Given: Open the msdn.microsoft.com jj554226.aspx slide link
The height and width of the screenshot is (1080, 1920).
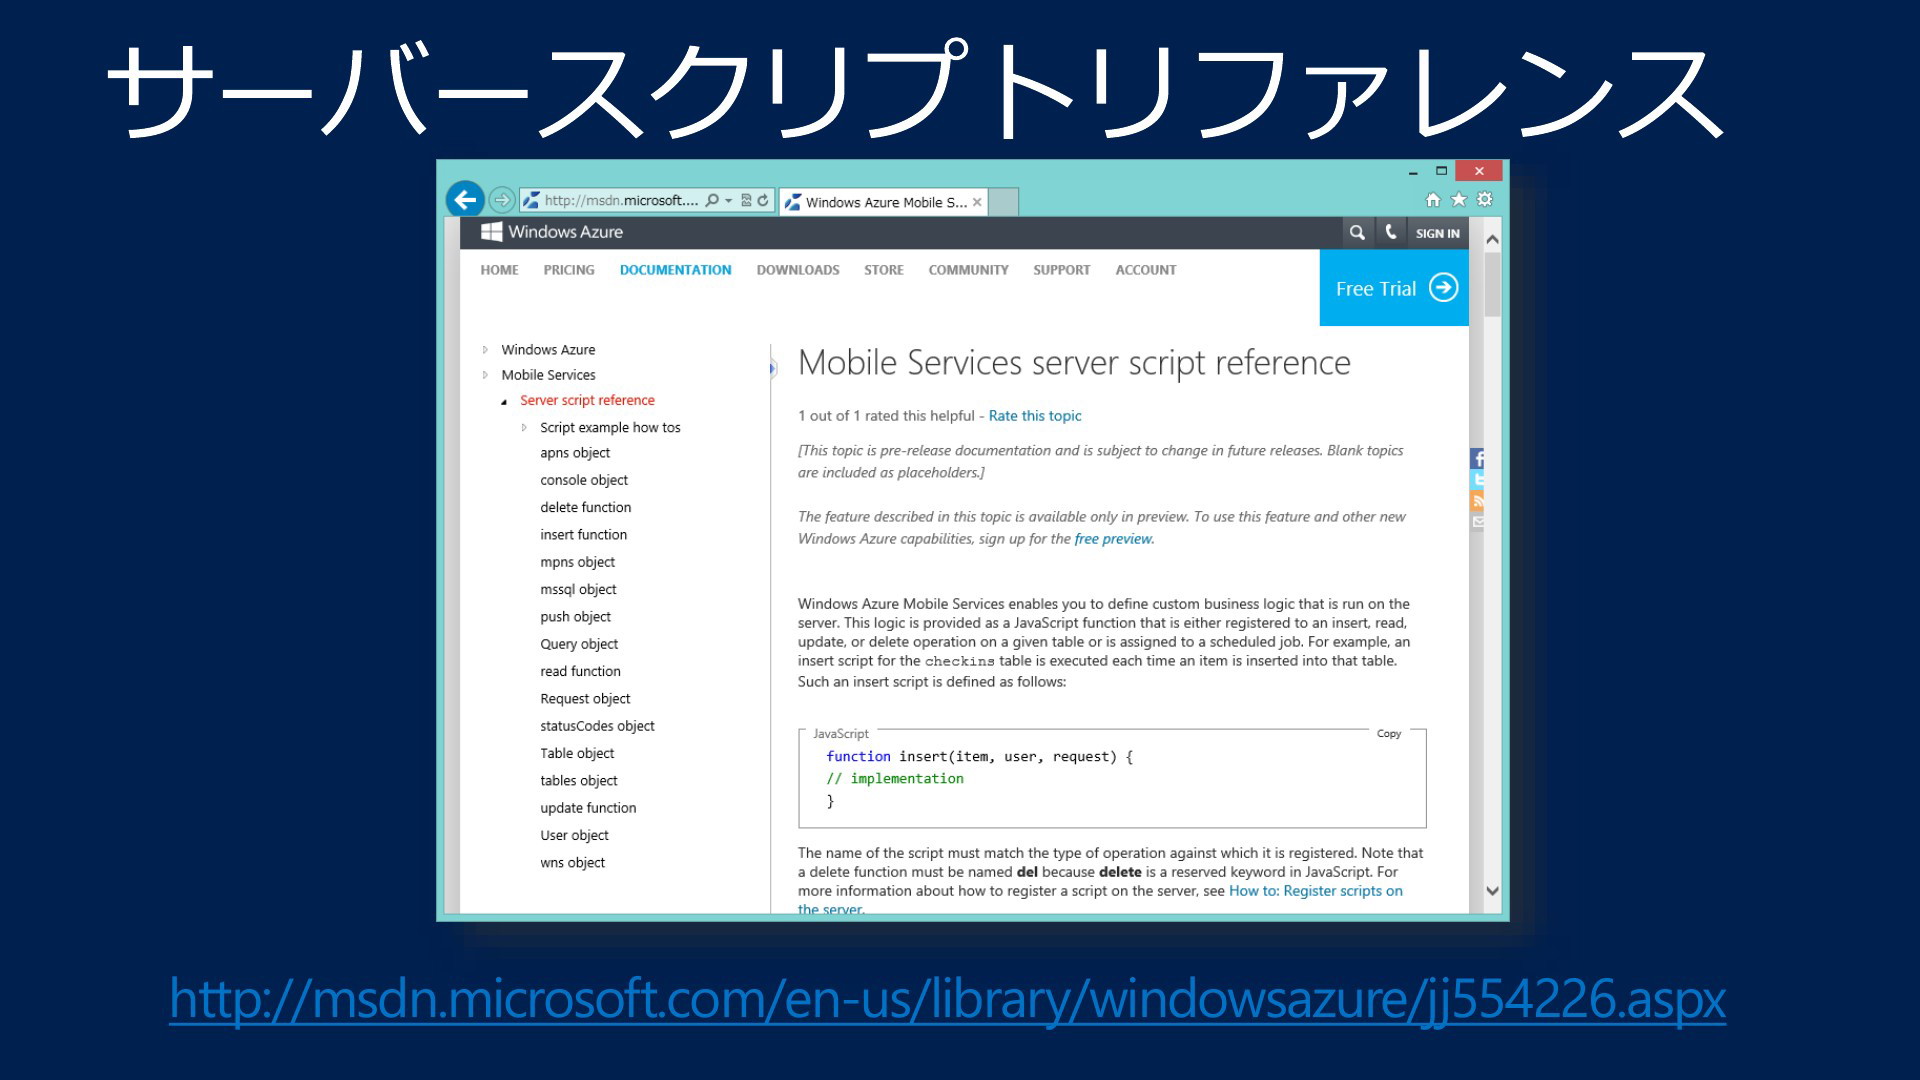Looking at the screenshot, I should click(947, 999).
